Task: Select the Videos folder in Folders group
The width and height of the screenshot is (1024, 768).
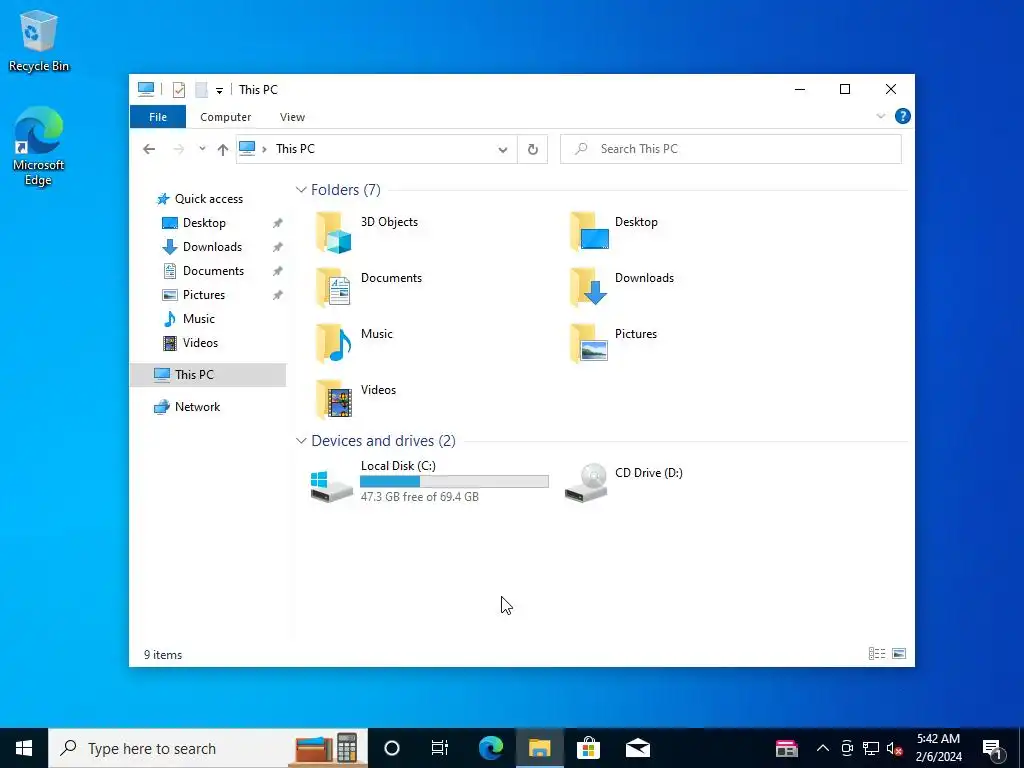Action: tap(356, 399)
